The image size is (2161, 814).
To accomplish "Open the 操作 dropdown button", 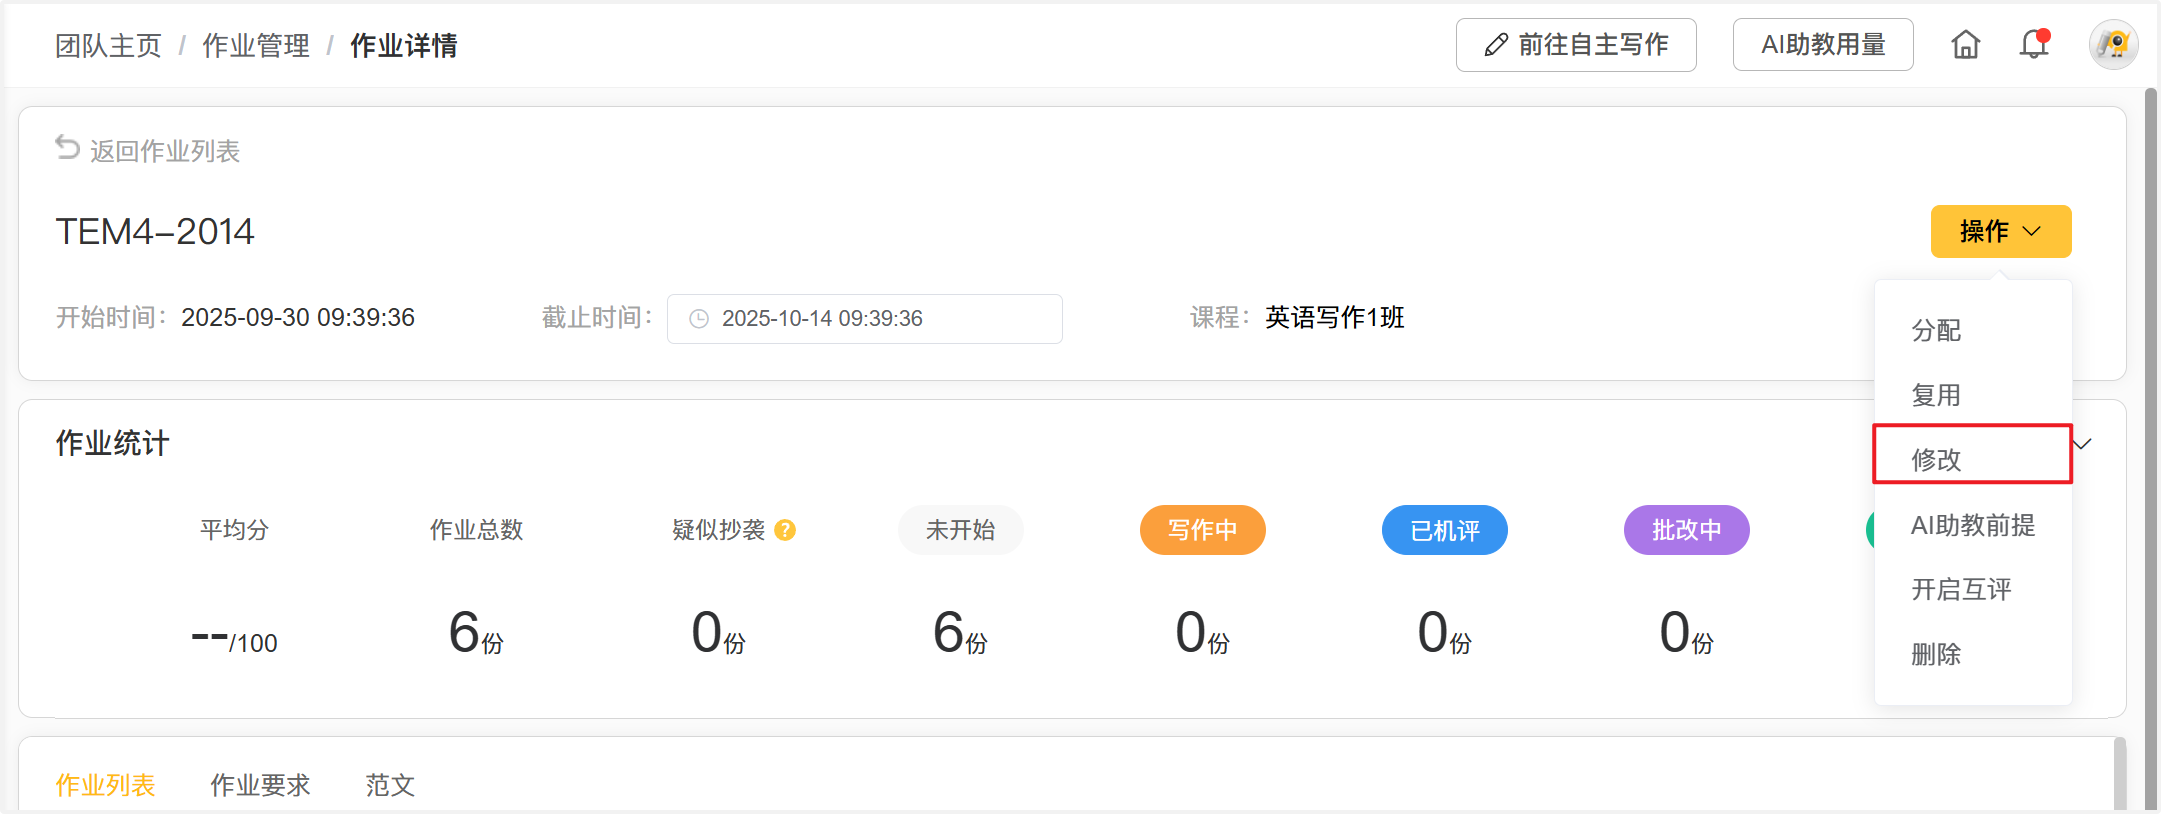I will click(2000, 231).
